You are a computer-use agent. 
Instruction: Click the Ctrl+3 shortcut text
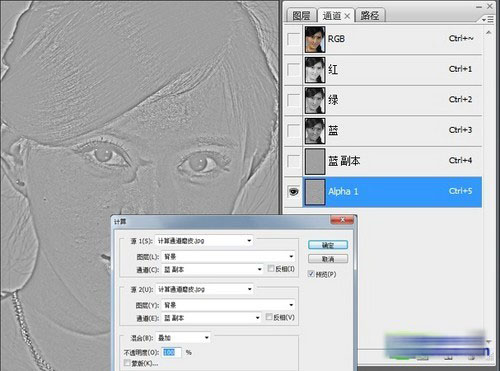pyautogui.click(x=460, y=130)
